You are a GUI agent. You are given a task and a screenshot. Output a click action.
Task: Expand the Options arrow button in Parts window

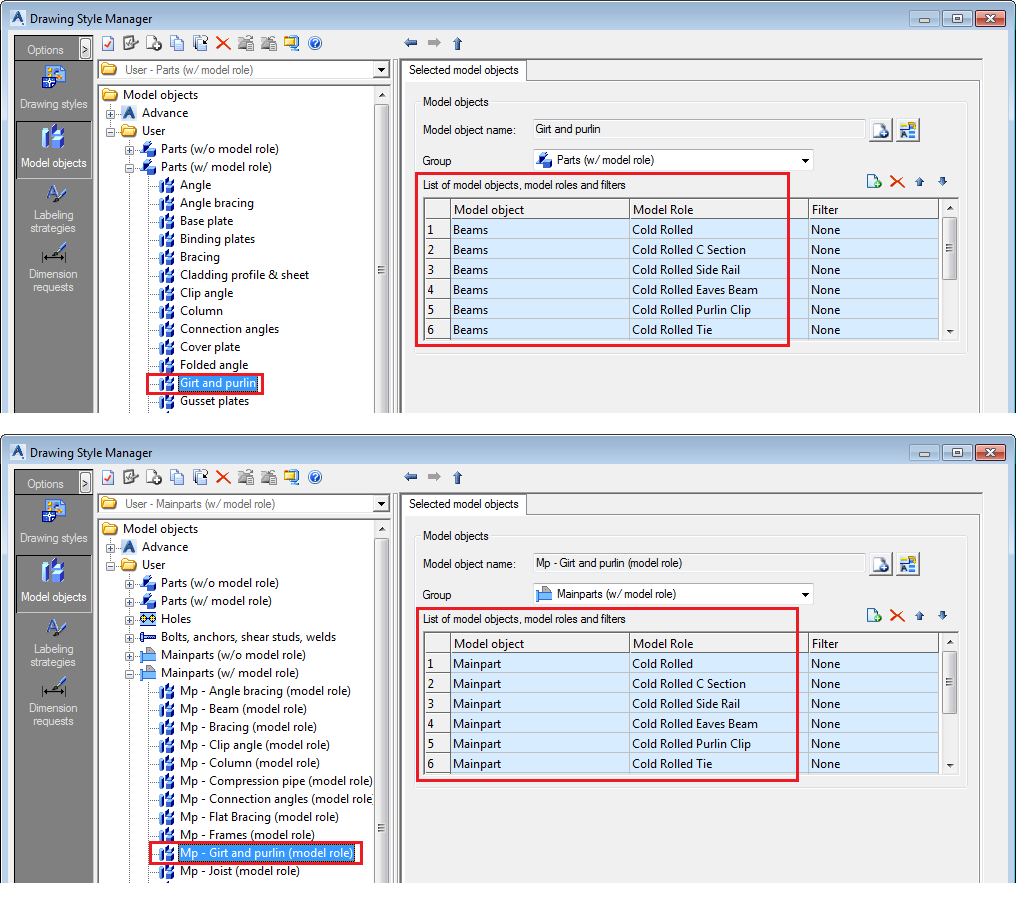click(x=85, y=49)
